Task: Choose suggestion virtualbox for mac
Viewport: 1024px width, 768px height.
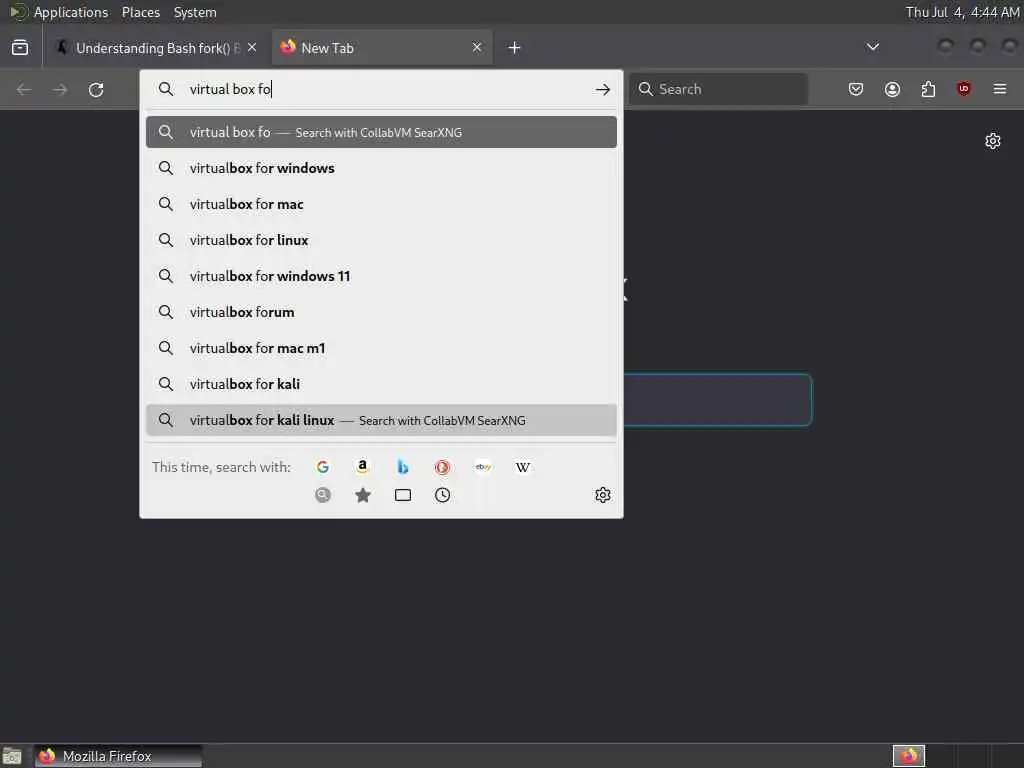Action: (x=381, y=204)
